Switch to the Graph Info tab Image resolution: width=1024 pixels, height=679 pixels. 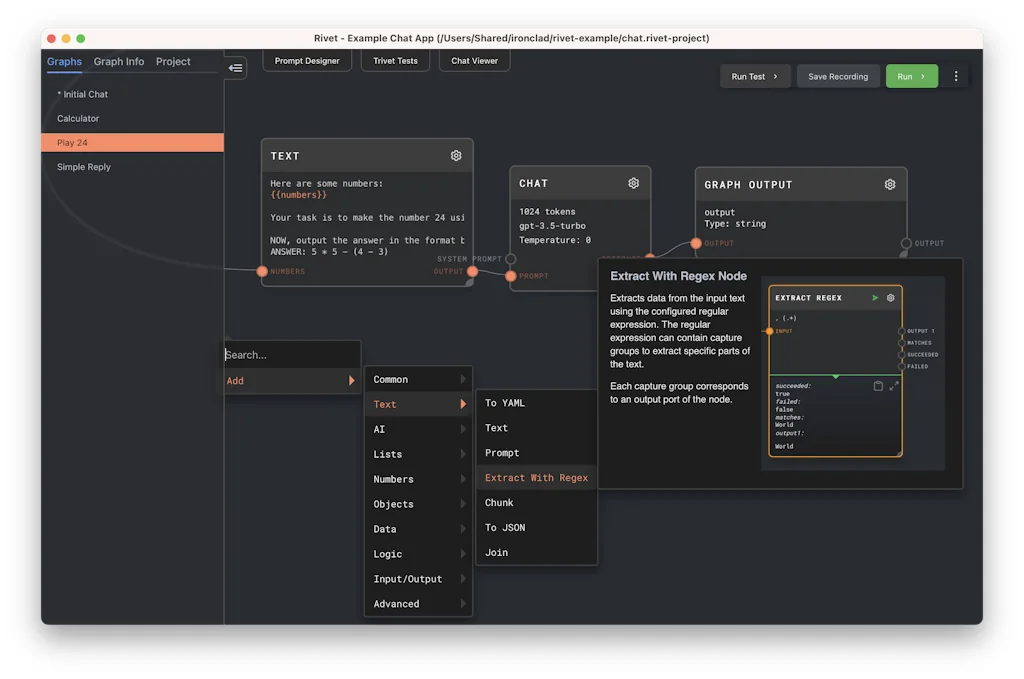point(118,61)
